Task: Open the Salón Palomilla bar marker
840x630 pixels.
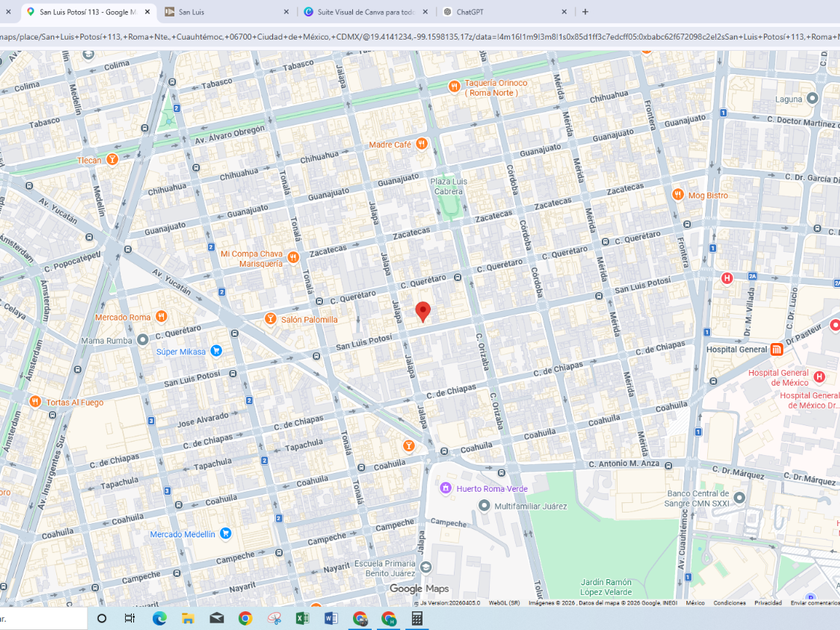Action: pyautogui.click(x=271, y=319)
